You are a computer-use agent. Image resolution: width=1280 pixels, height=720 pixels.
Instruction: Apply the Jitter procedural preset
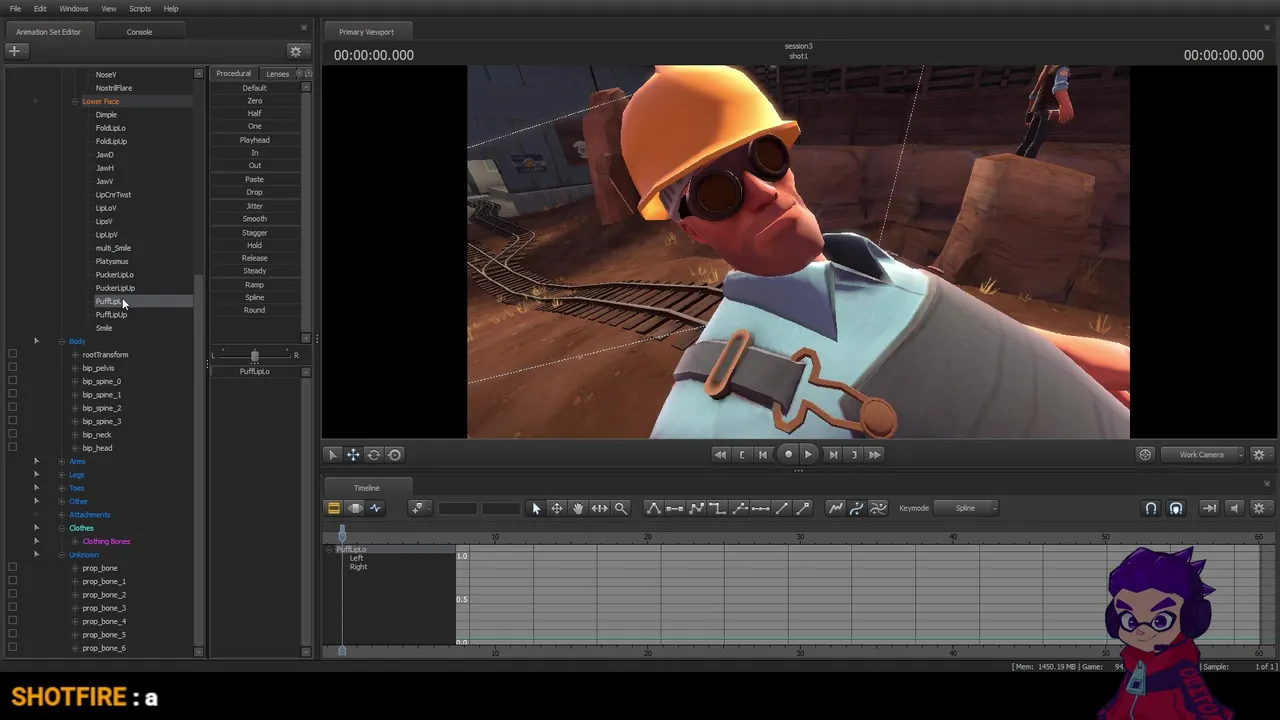pos(255,206)
